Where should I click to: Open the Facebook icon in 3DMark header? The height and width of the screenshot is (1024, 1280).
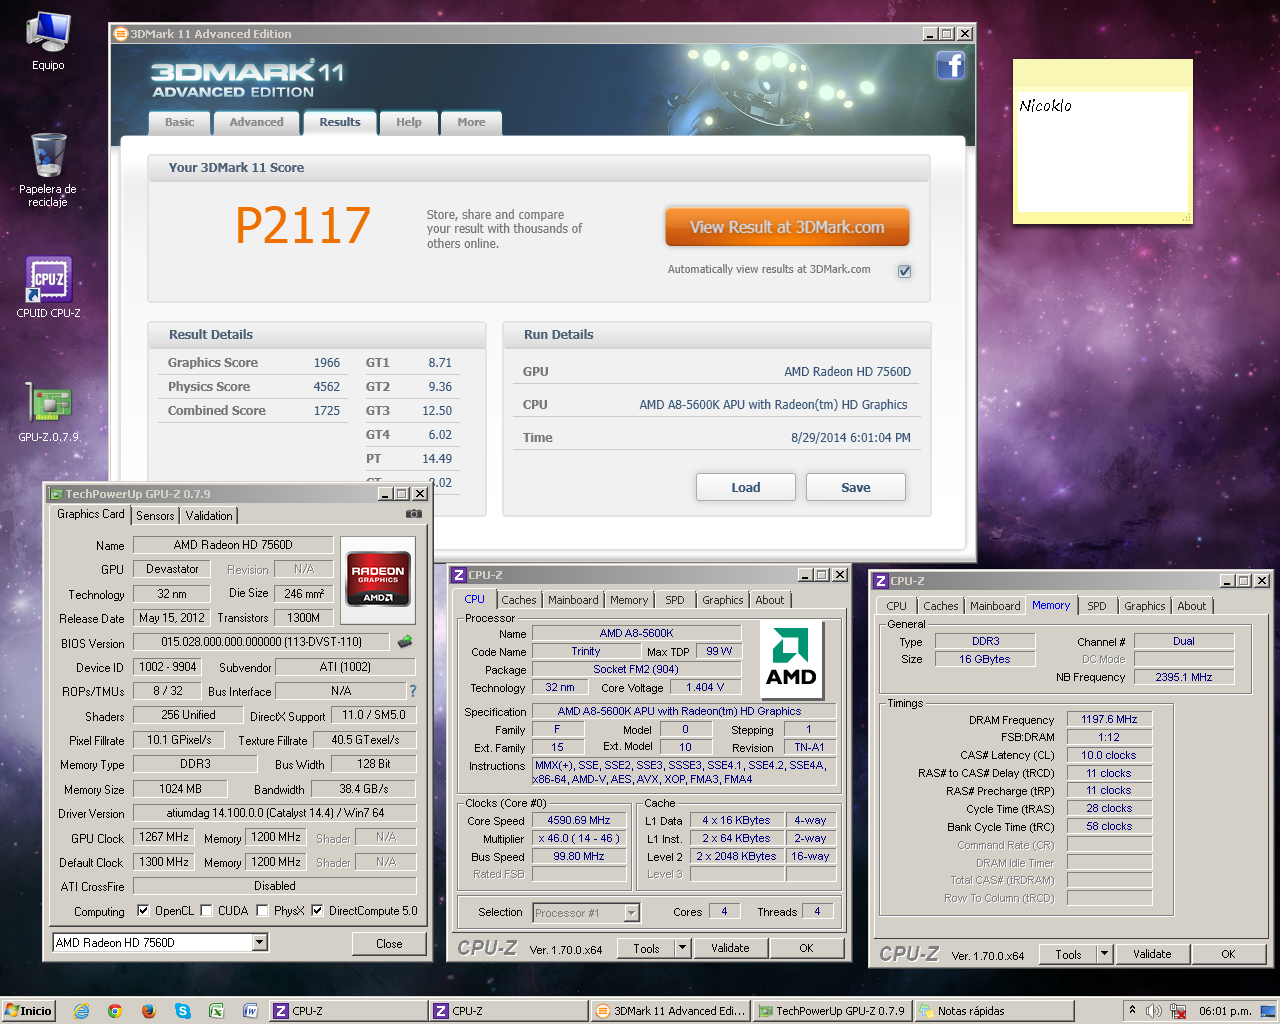click(950, 66)
